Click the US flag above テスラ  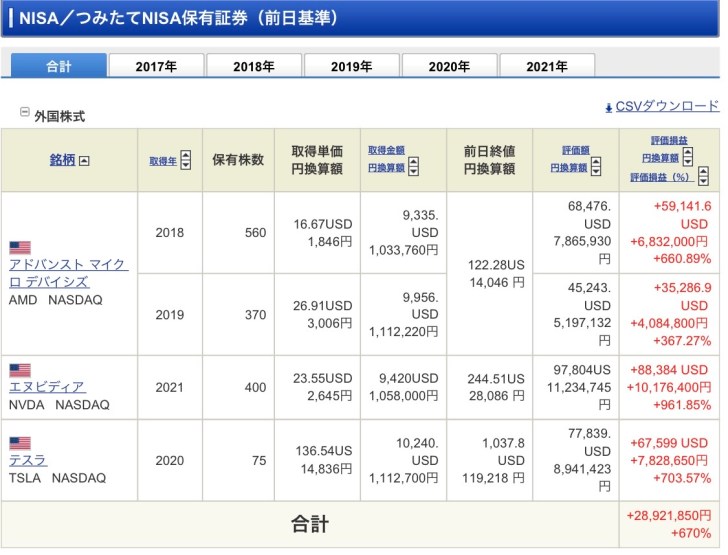(x=19, y=443)
